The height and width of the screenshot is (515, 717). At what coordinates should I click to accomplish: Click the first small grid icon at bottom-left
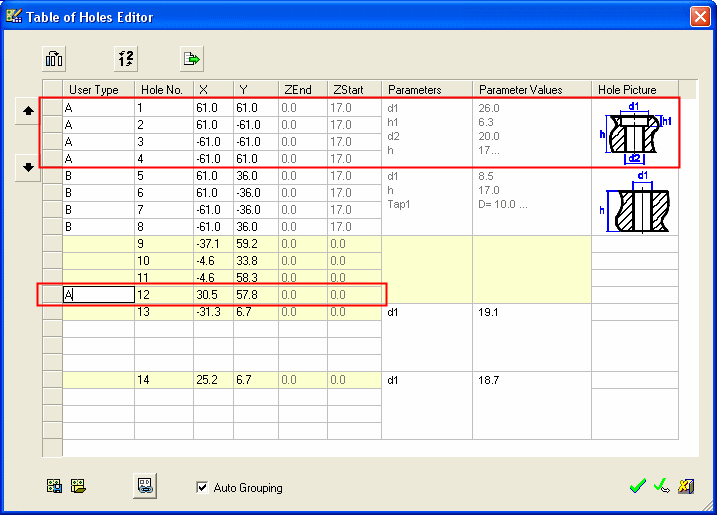[x=54, y=487]
